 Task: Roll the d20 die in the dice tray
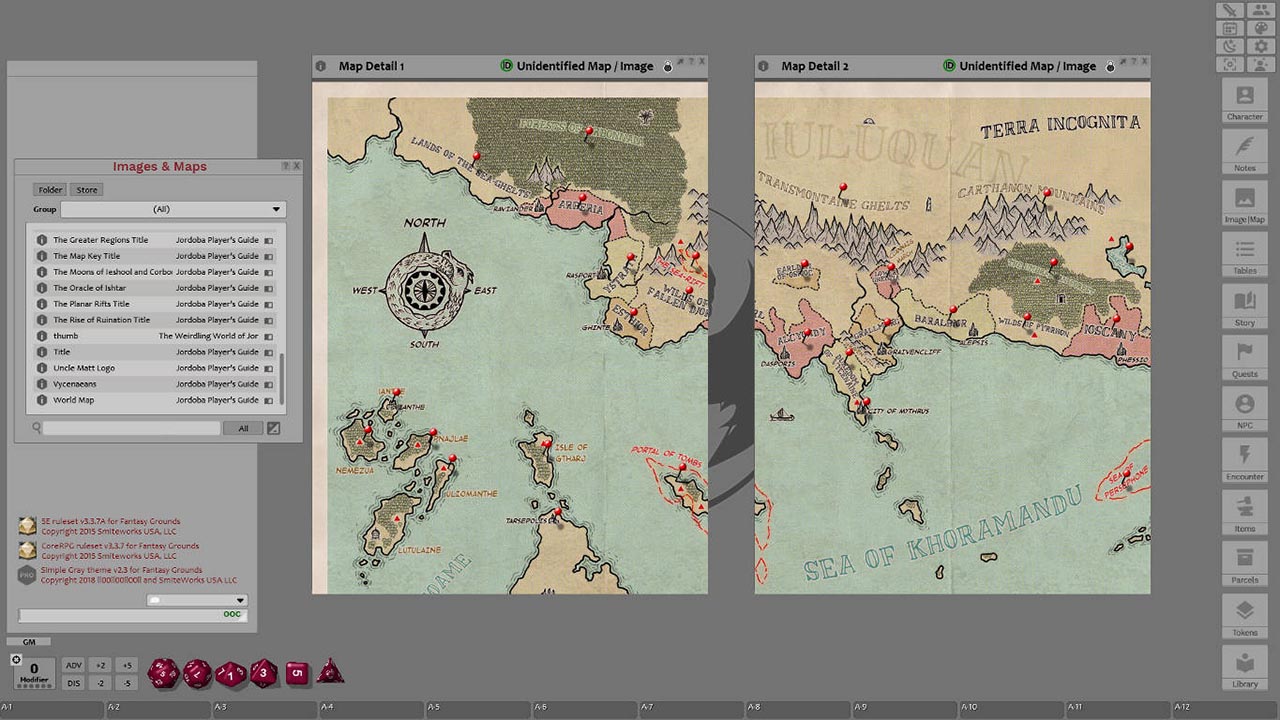pyautogui.click(x=165, y=672)
